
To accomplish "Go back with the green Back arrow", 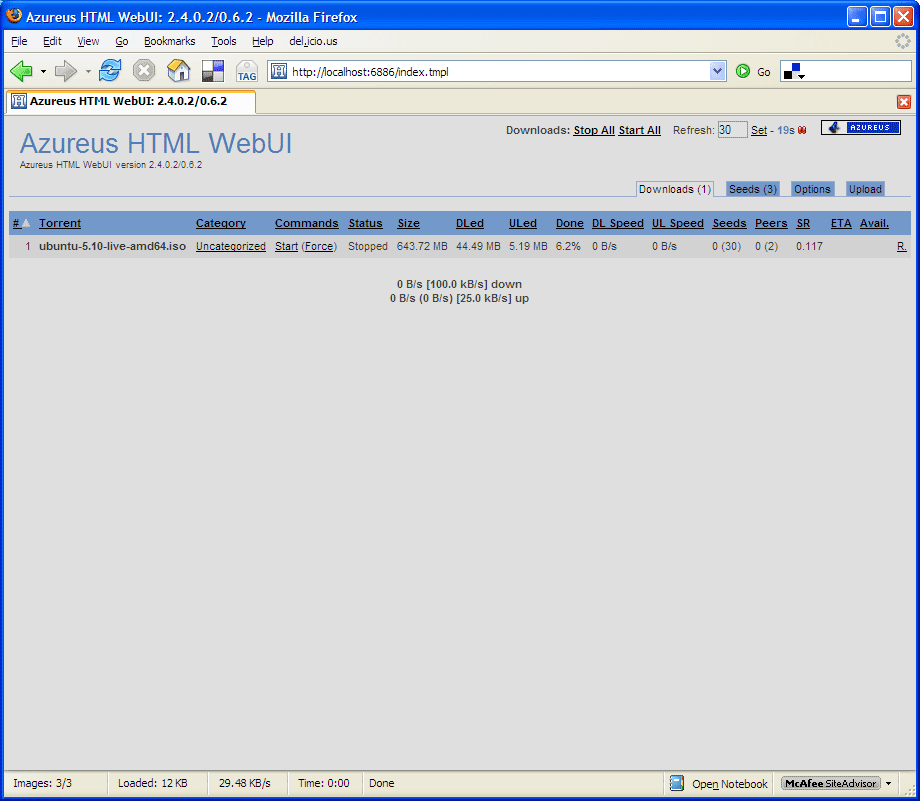I will point(21,71).
